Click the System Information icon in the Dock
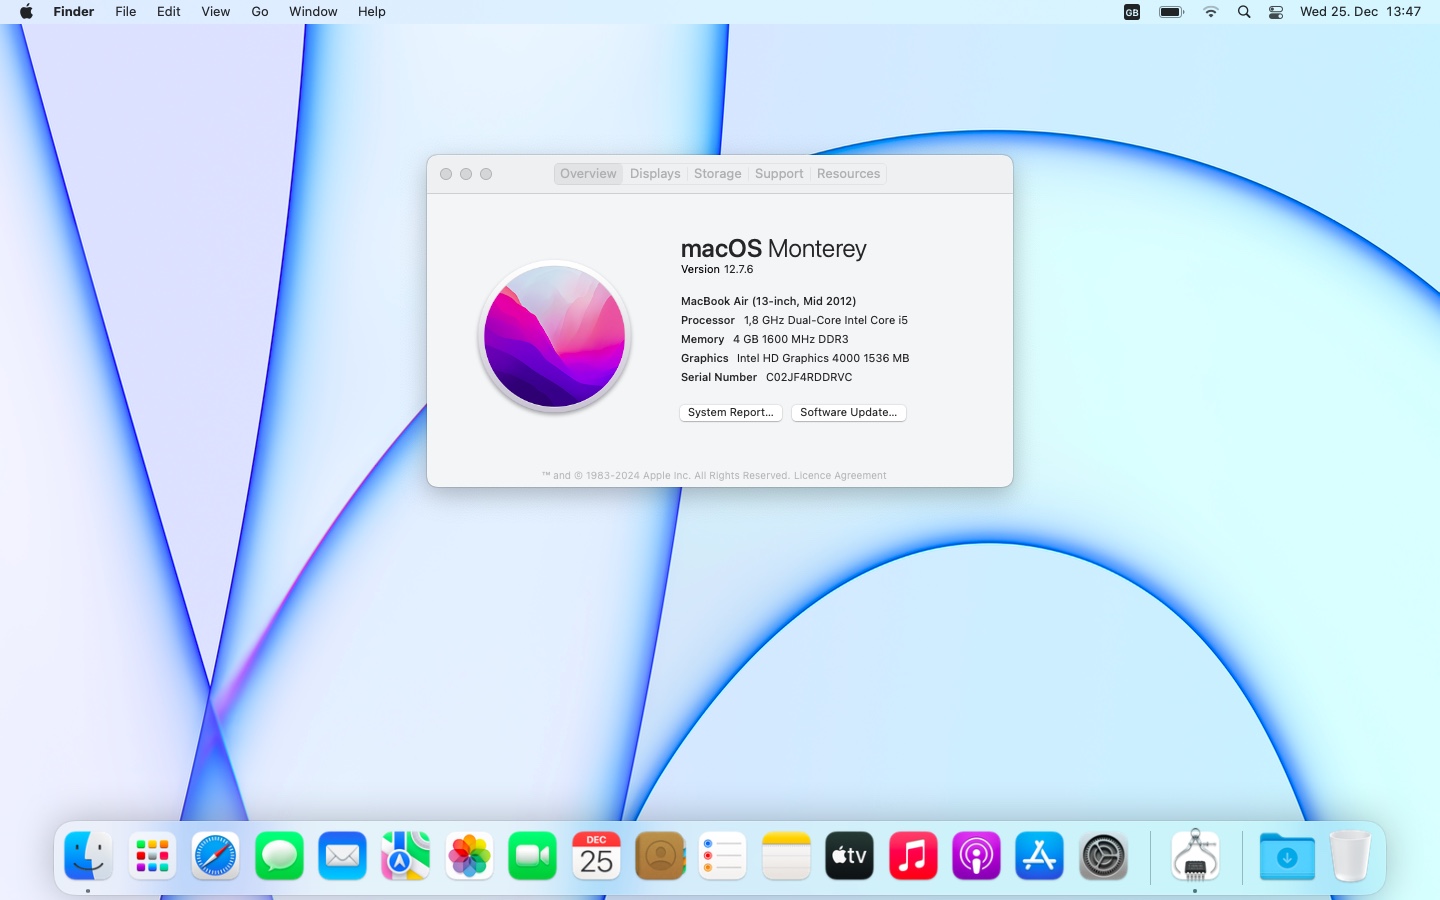Image resolution: width=1440 pixels, height=900 pixels. tap(1195, 856)
